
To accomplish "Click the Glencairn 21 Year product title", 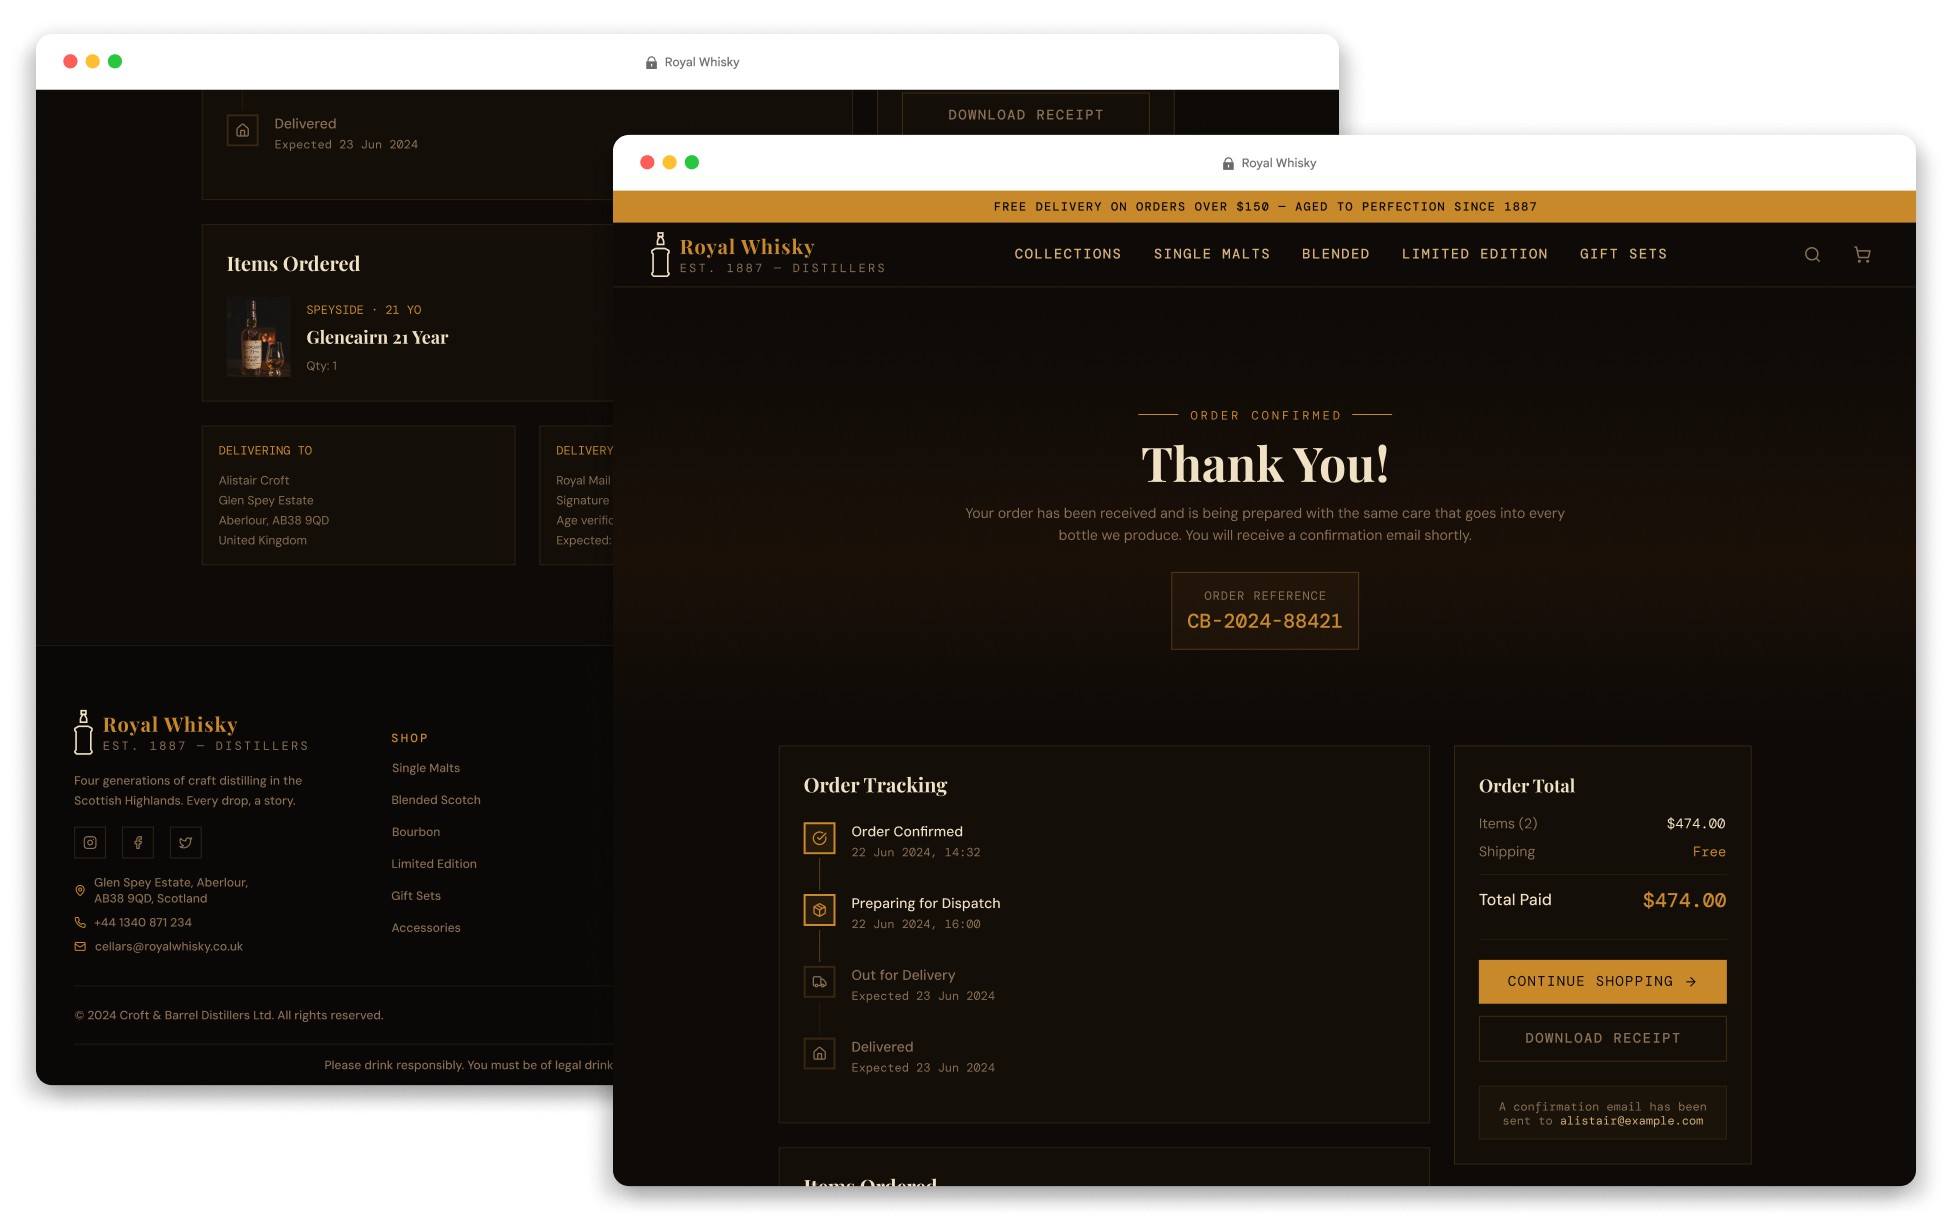I will point(377,338).
